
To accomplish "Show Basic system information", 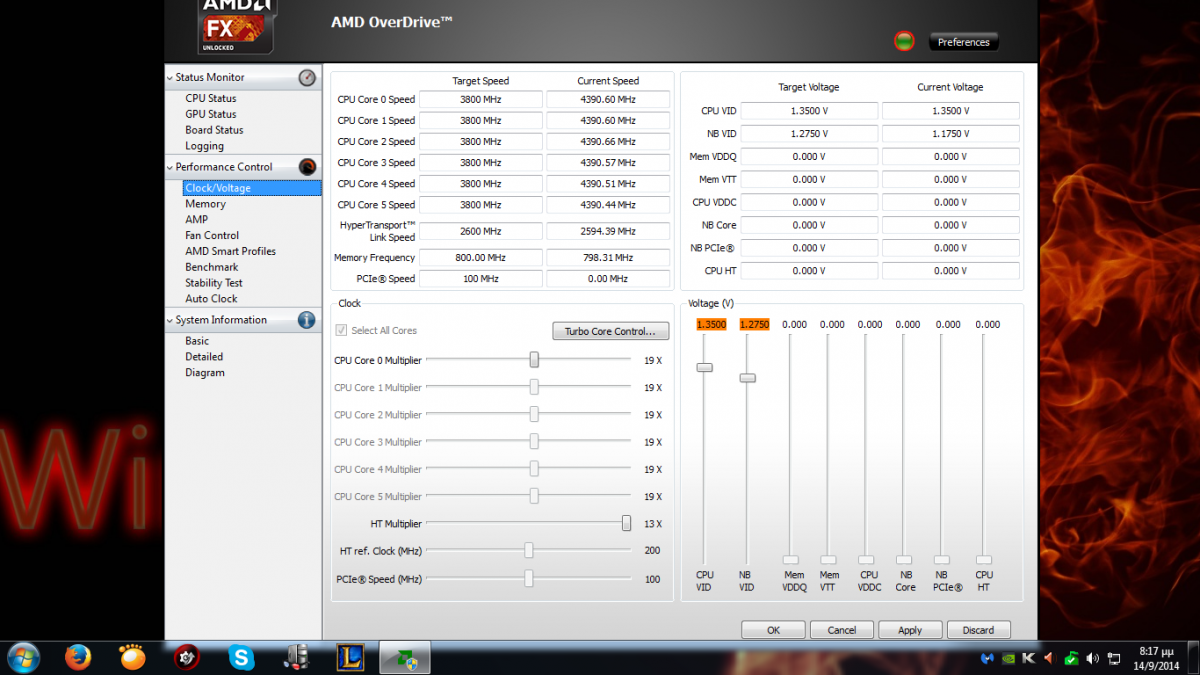I will pos(197,341).
